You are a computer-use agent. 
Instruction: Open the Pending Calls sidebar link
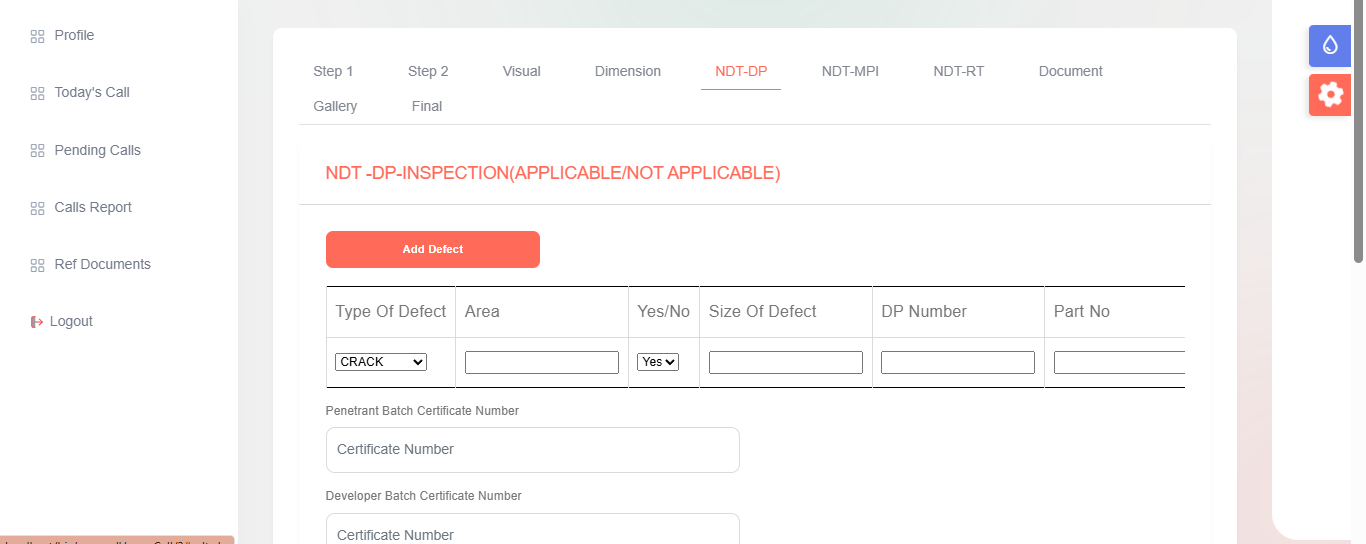pyautogui.click(x=97, y=150)
